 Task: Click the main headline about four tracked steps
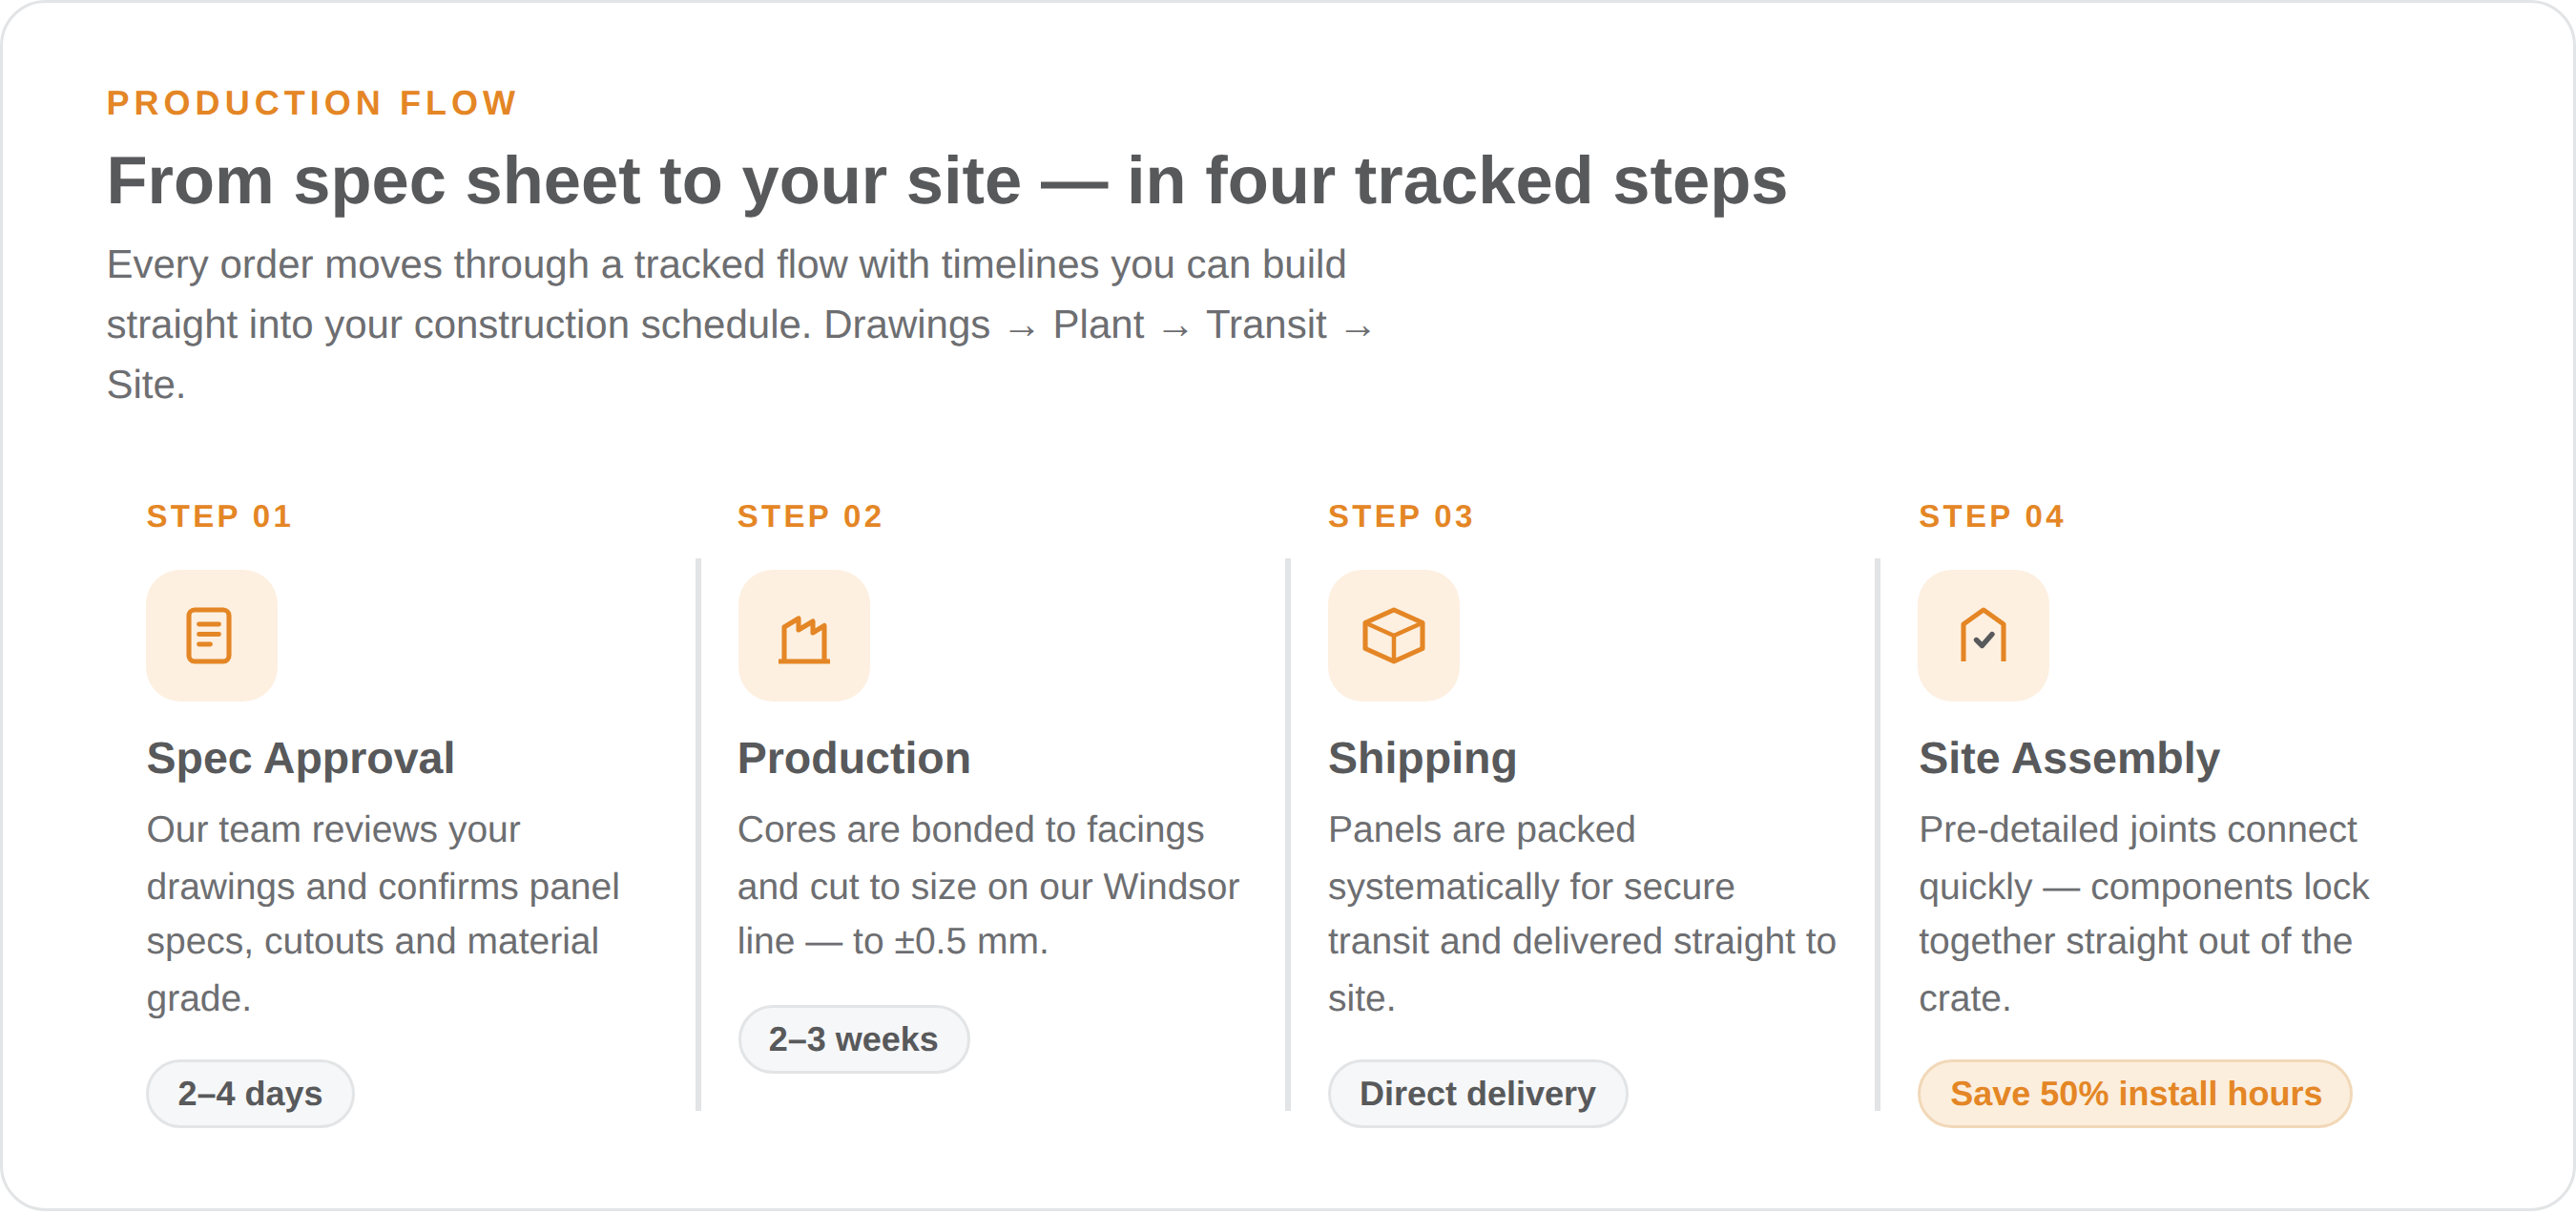[946, 181]
